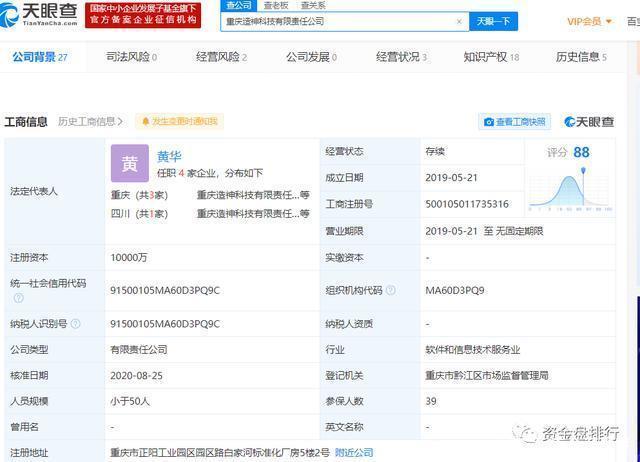
Task: Select the 查老板 search tab
Action: [276, 5]
